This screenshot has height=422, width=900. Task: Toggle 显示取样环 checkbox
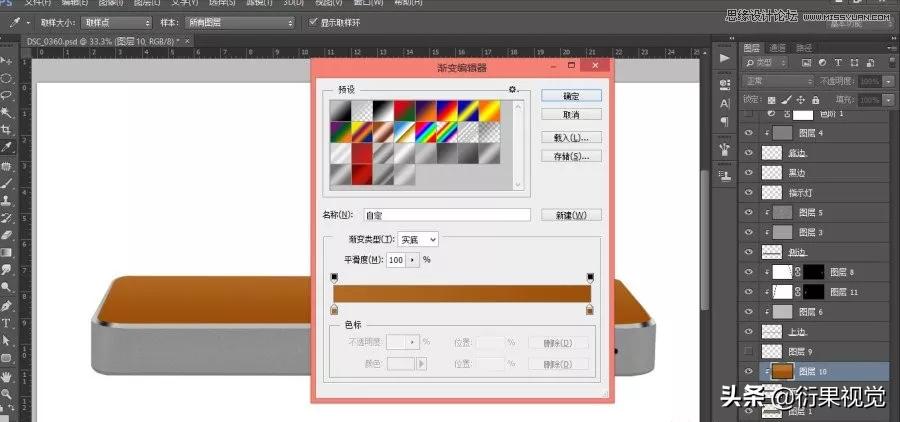pos(313,22)
